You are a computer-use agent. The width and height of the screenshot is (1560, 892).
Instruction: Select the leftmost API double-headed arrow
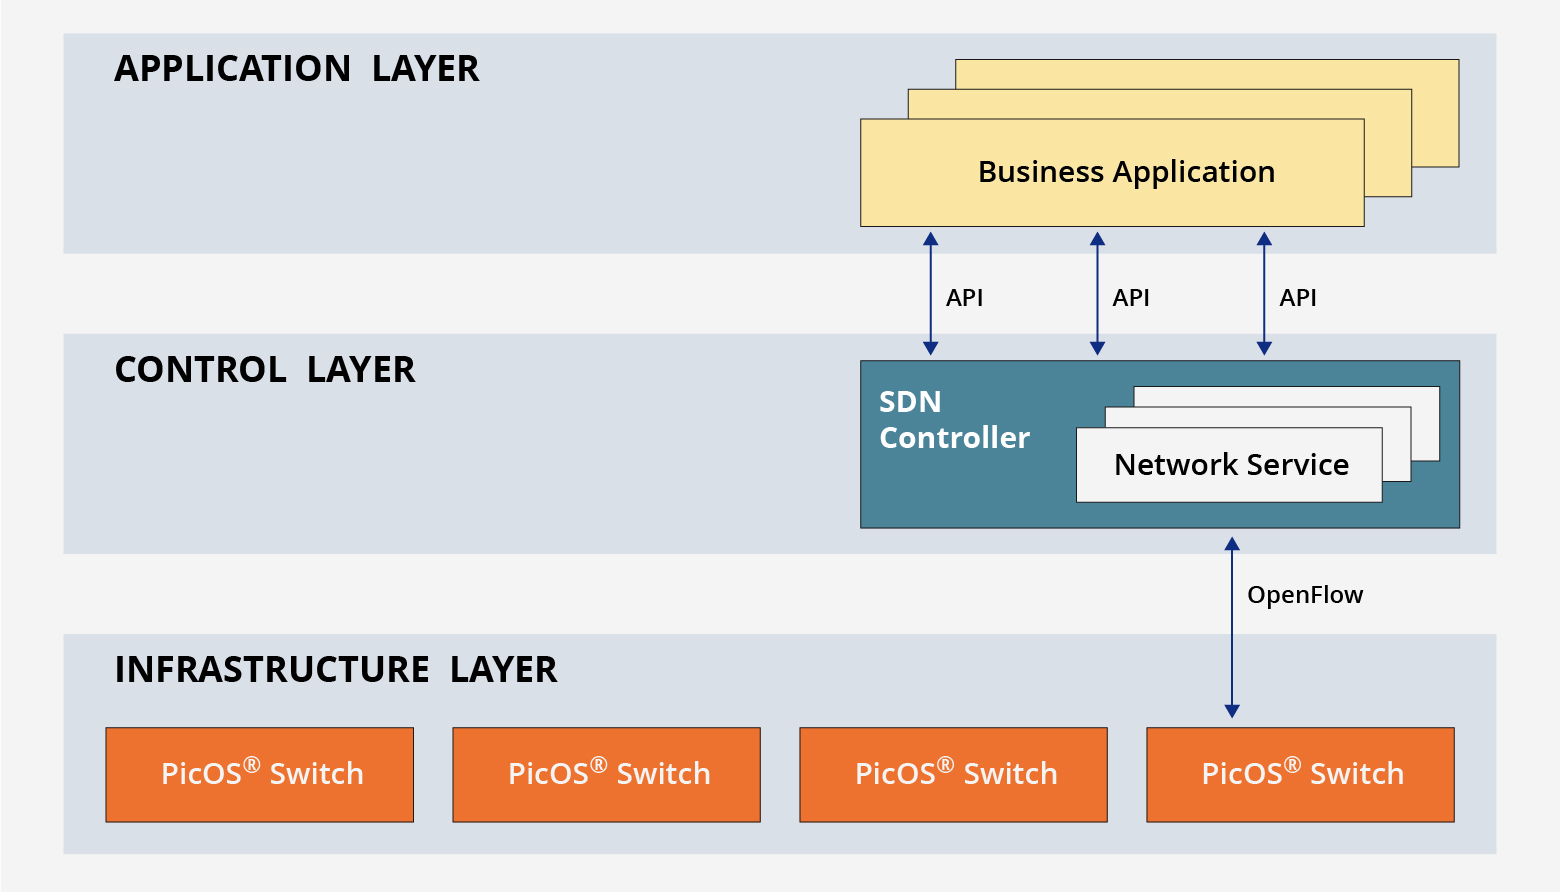click(931, 294)
